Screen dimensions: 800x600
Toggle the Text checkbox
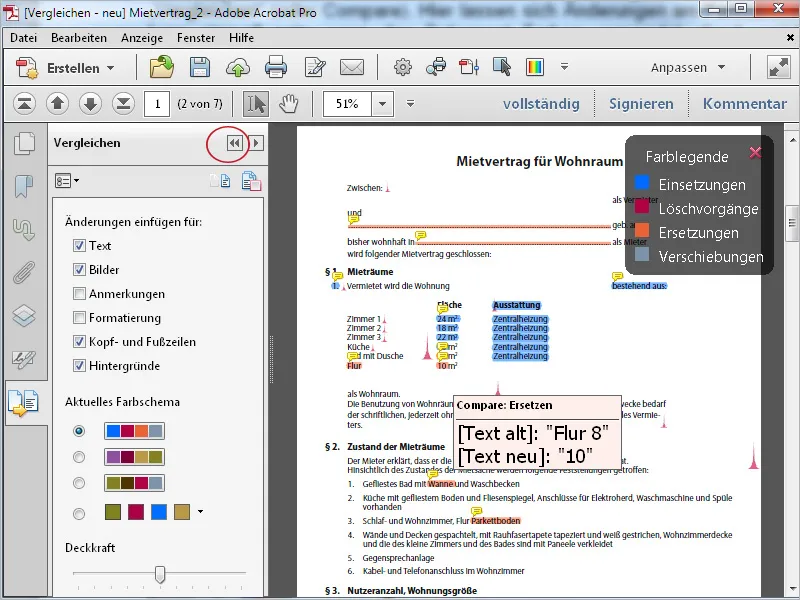tap(79, 245)
